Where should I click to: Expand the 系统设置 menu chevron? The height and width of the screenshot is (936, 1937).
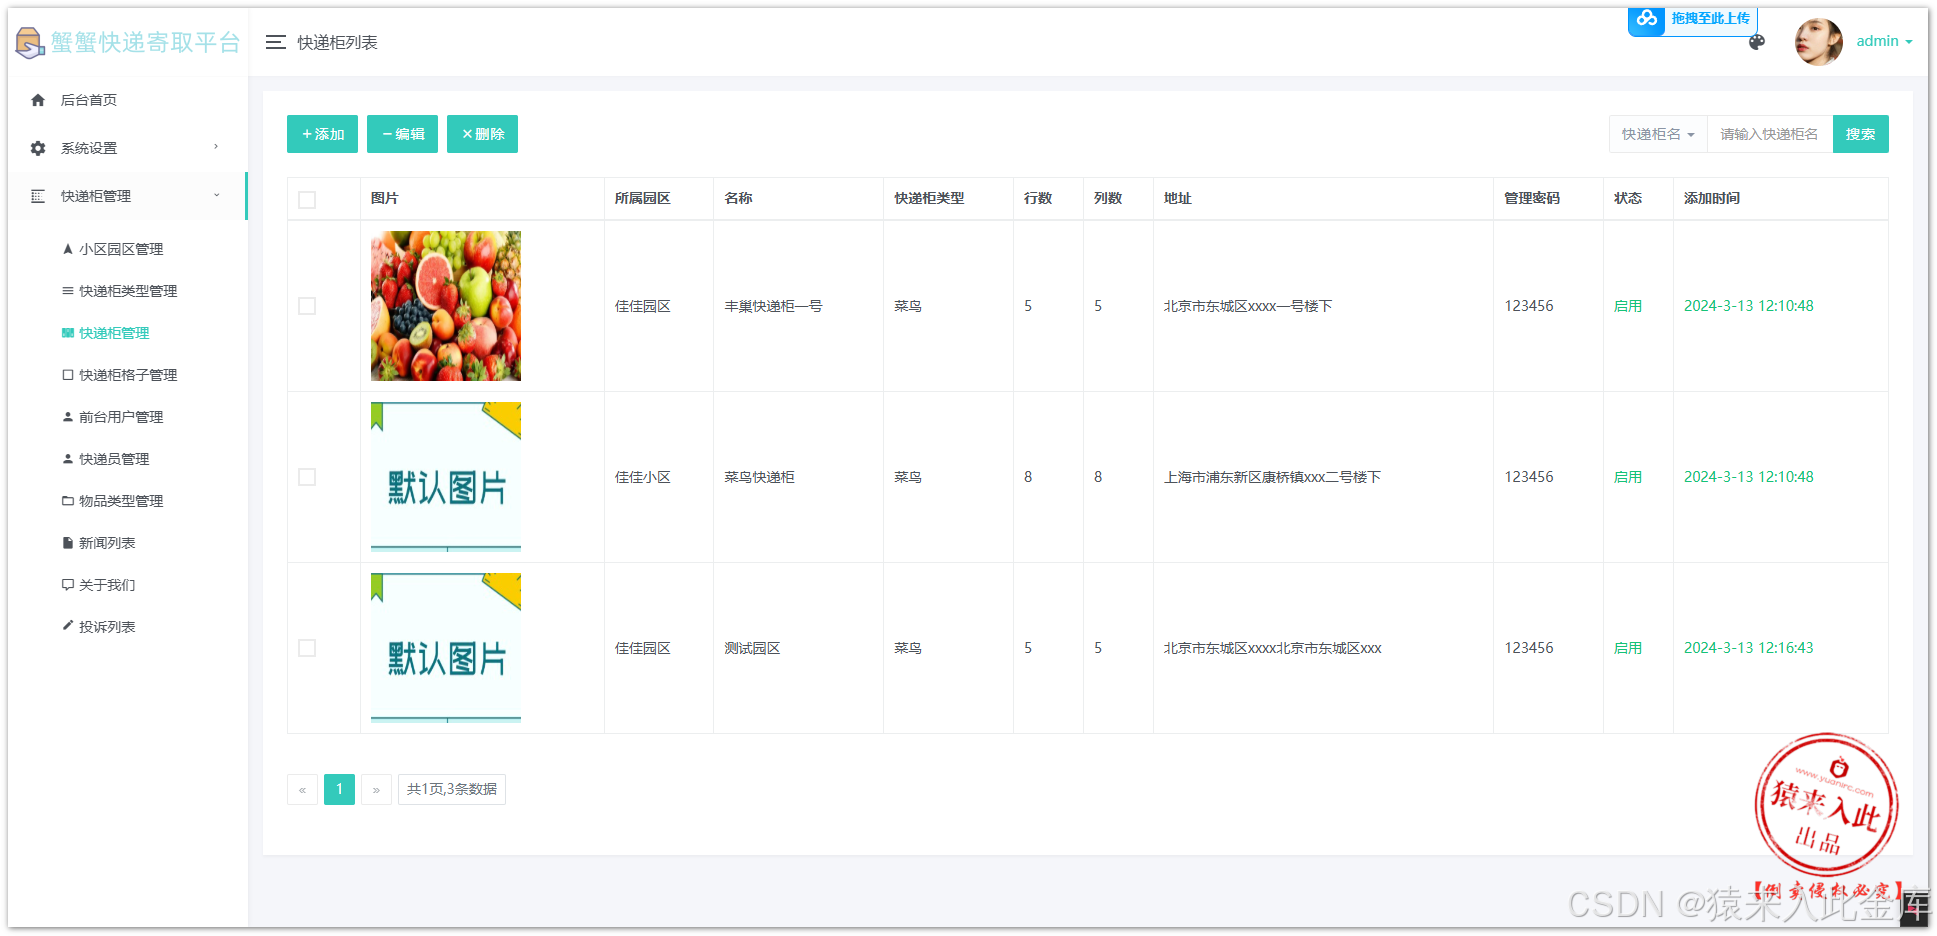click(x=216, y=147)
